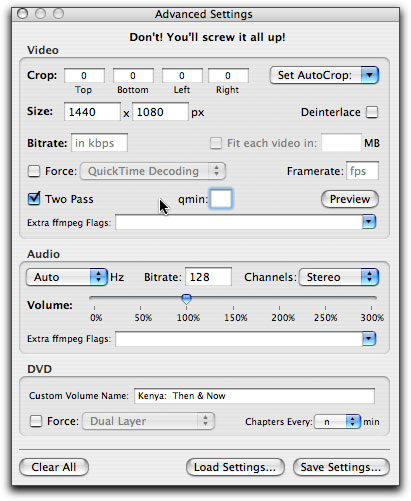Check the Force Dual Layer checkbox

pos(36,421)
